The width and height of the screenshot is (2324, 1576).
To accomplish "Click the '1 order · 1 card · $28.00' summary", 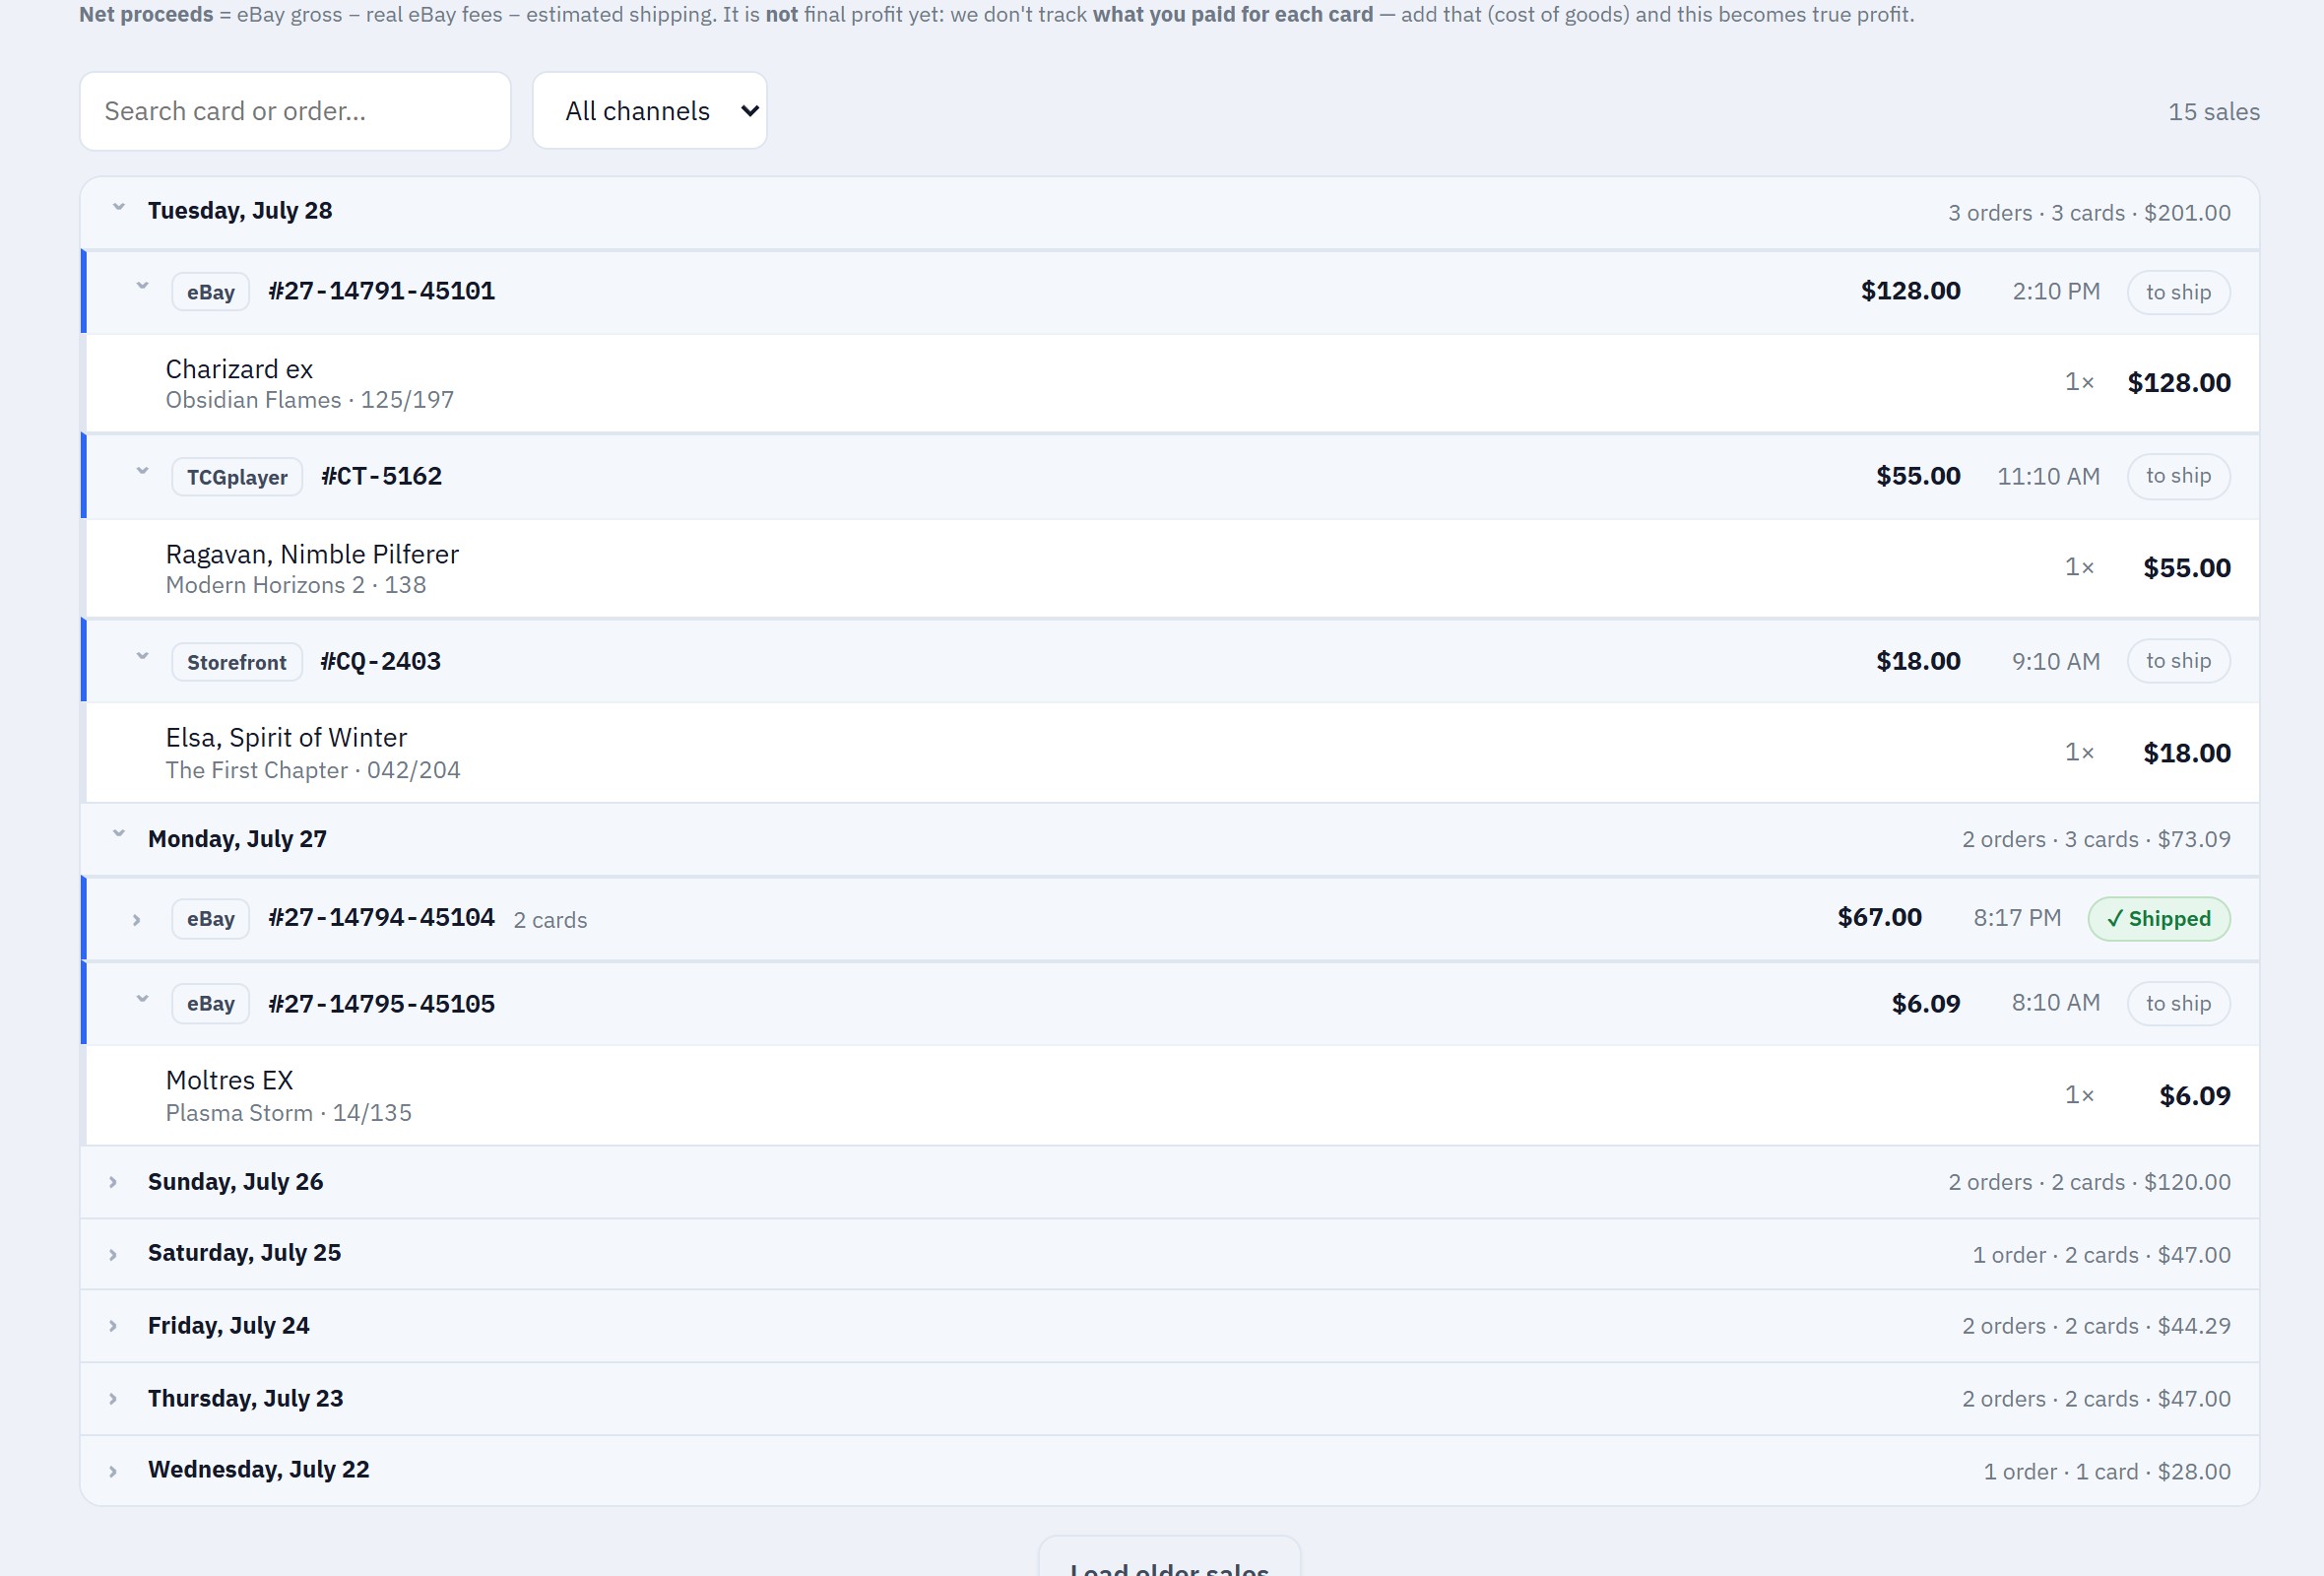I will coord(2107,1472).
